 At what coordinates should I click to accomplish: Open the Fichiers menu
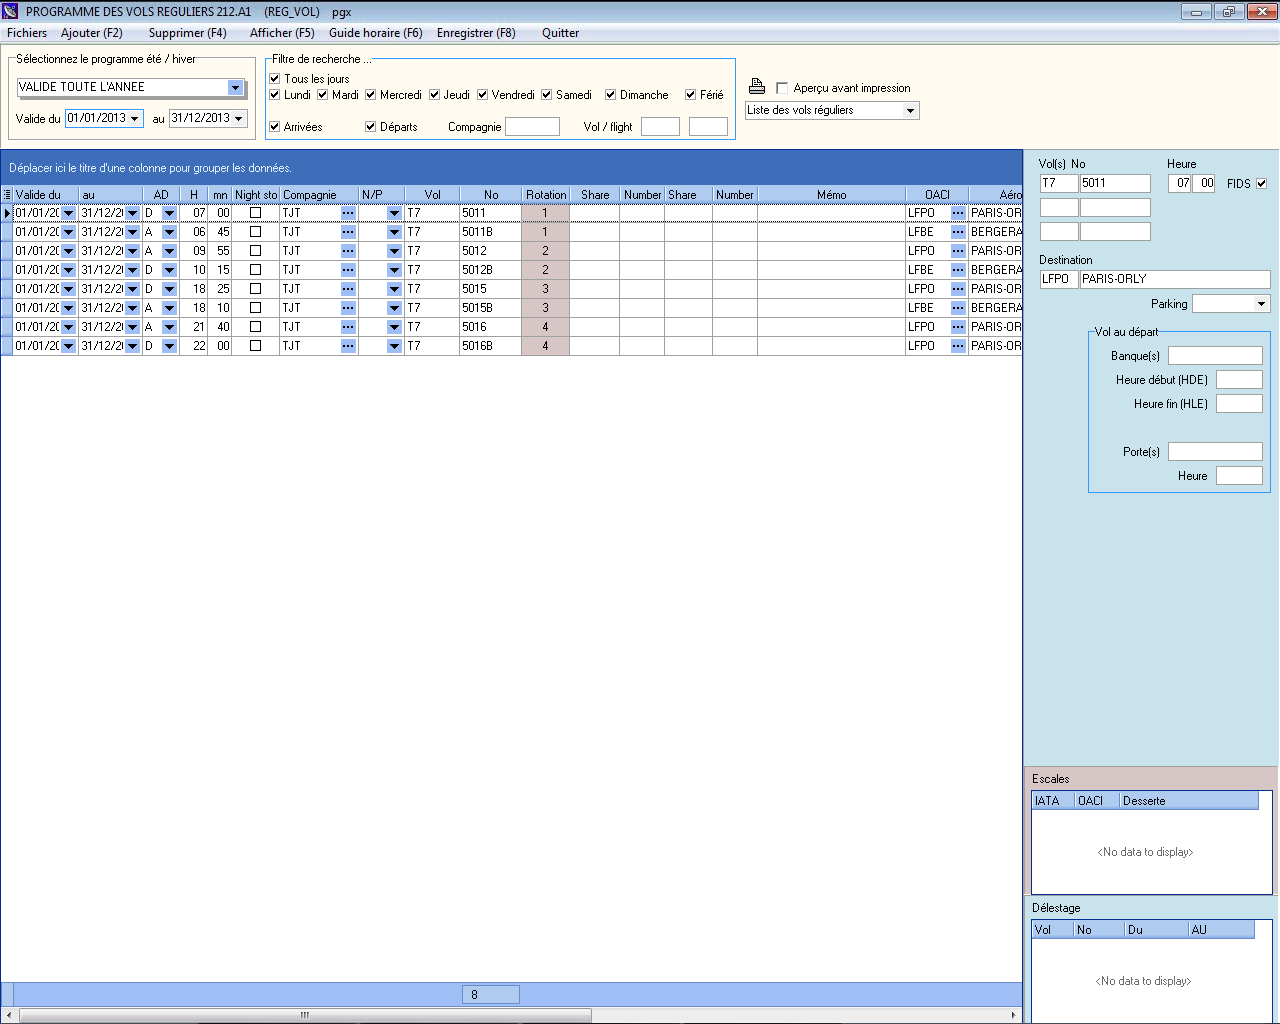(x=27, y=33)
